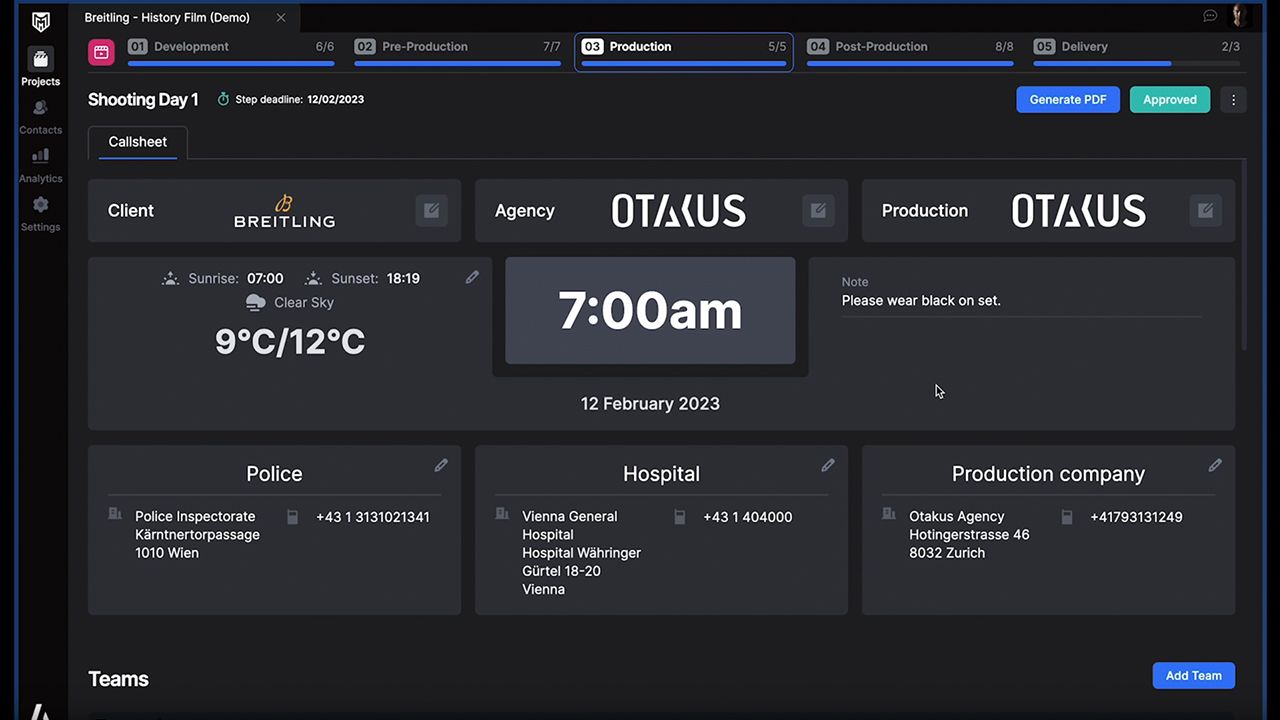Click the pink calendar icon
Screen dimensions: 1280x720
click(101, 52)
